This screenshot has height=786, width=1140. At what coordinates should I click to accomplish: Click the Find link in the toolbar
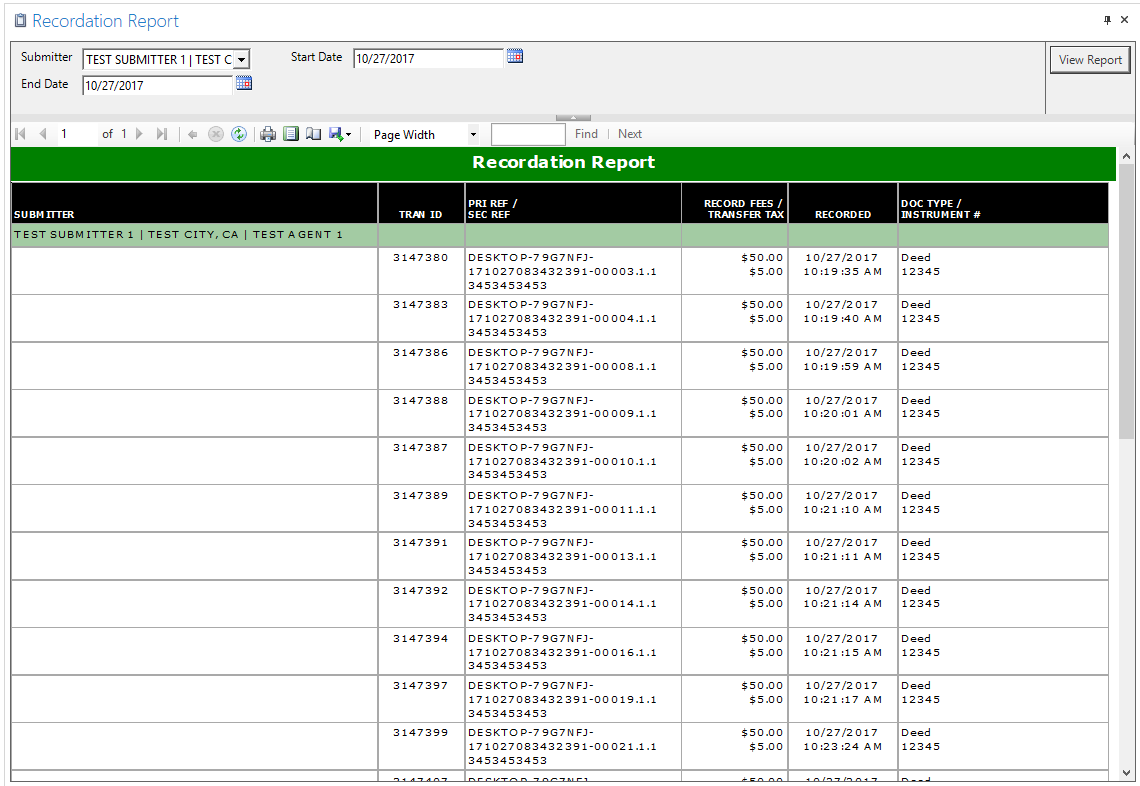pos(586,134)
